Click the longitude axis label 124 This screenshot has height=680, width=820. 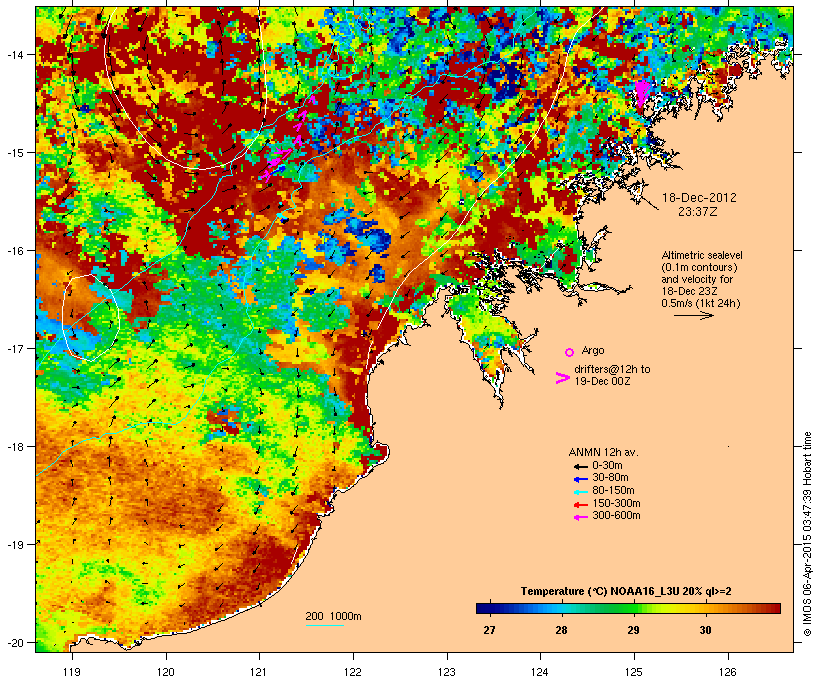tap(540, 672)
